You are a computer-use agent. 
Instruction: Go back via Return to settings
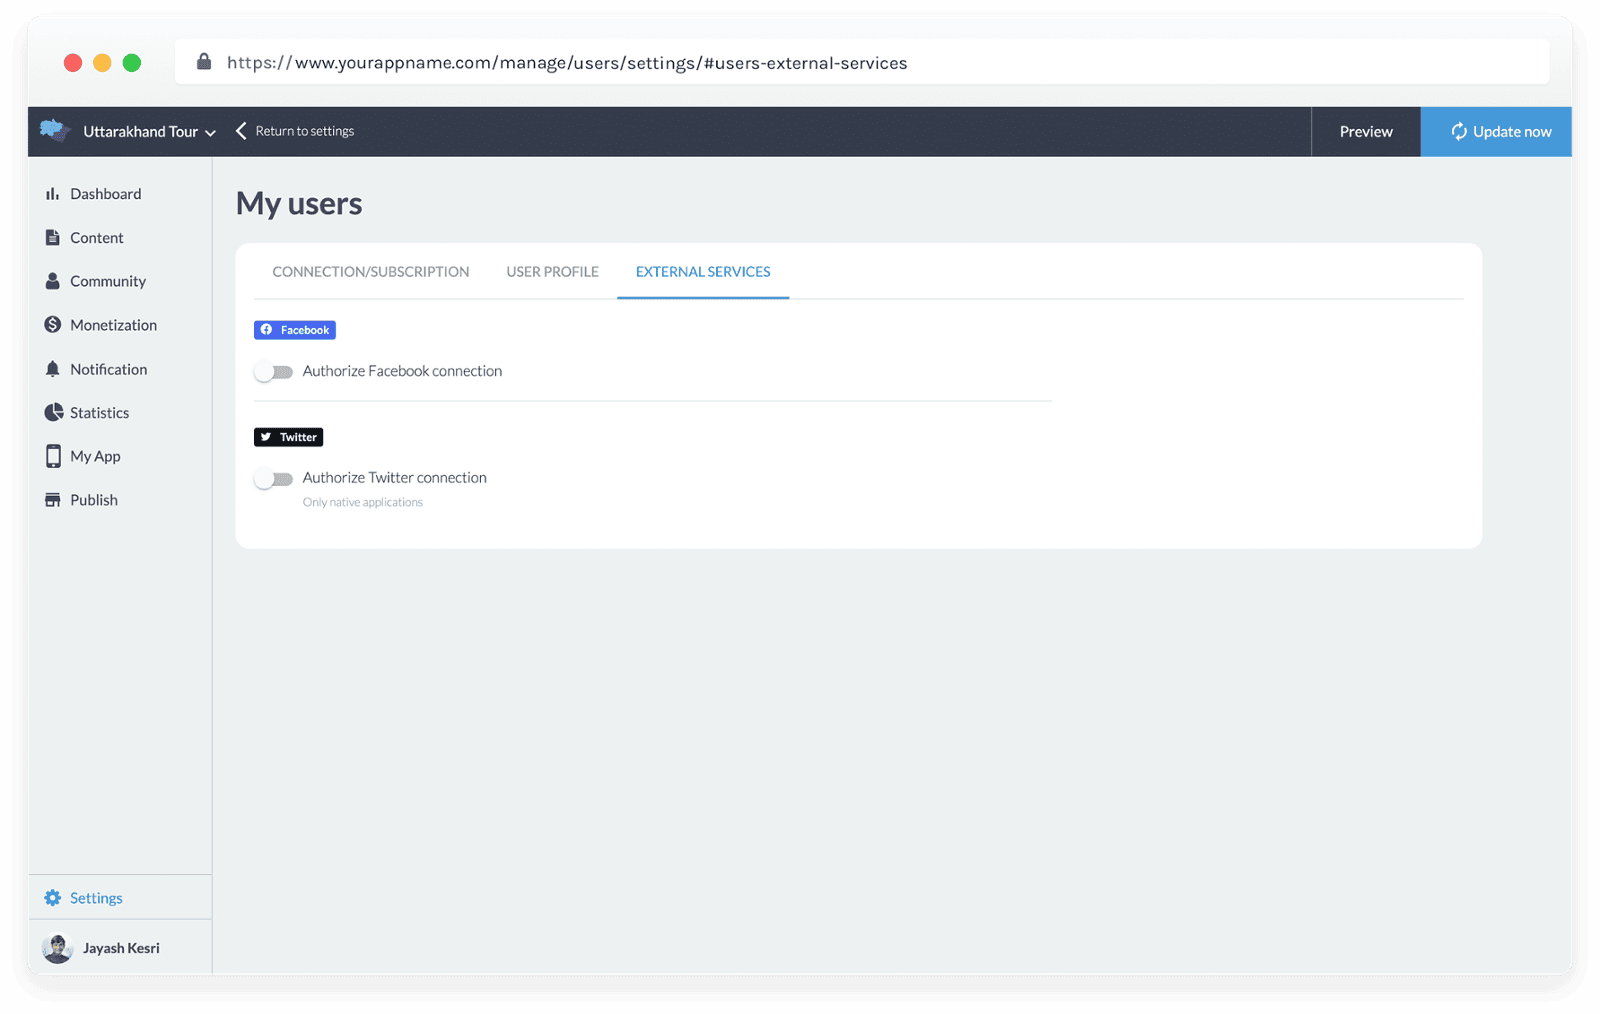296,132
